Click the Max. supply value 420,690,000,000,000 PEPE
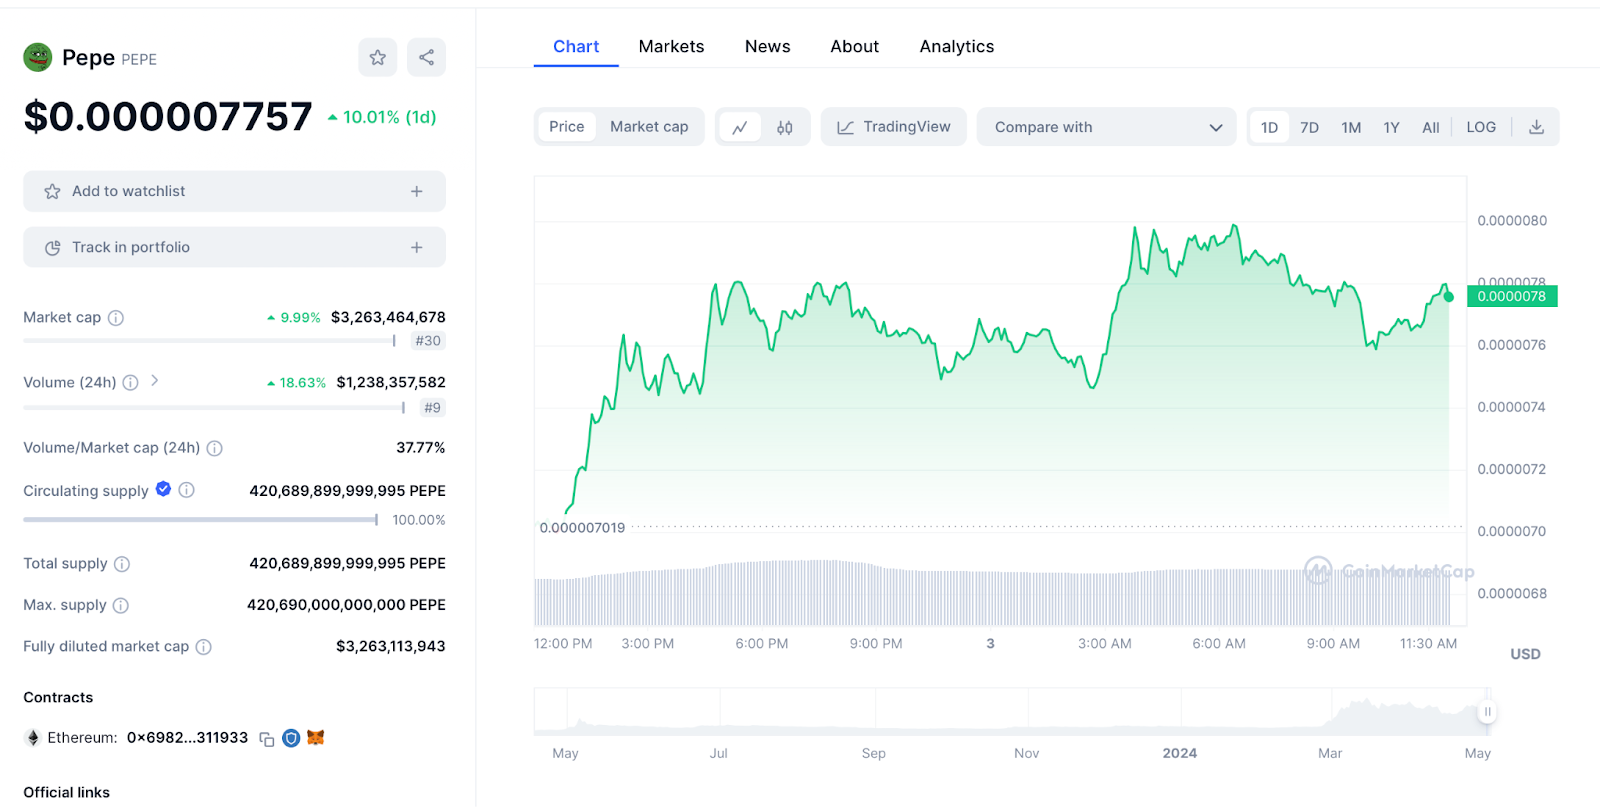This screenshot has width=1600, height=807. tap(346, 605)
